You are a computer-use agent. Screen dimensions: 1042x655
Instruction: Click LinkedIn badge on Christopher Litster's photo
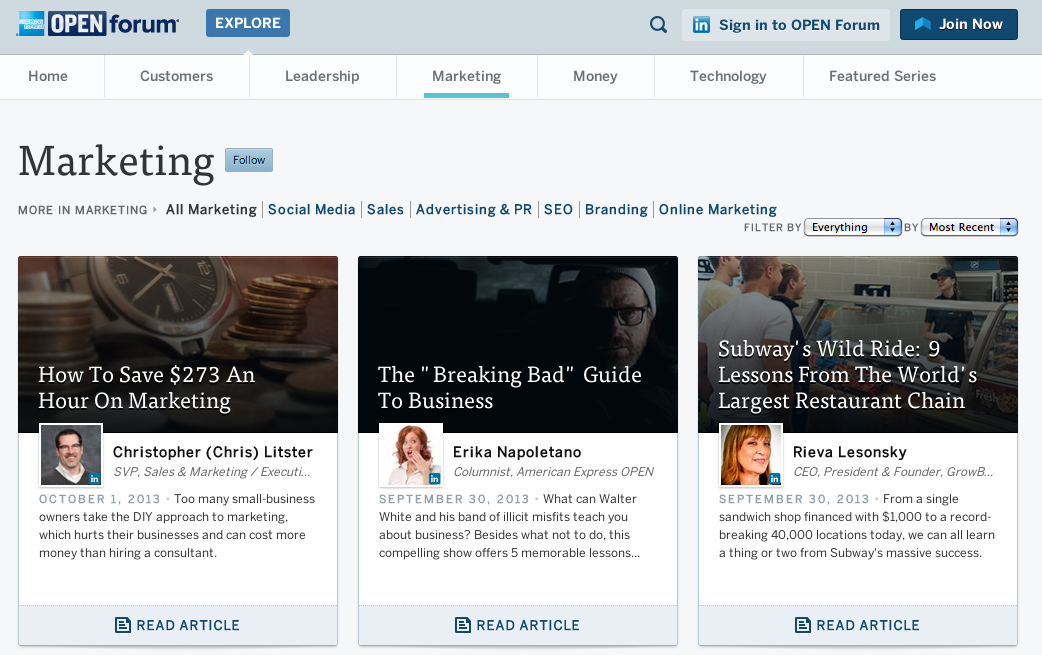tap(94, 478)
